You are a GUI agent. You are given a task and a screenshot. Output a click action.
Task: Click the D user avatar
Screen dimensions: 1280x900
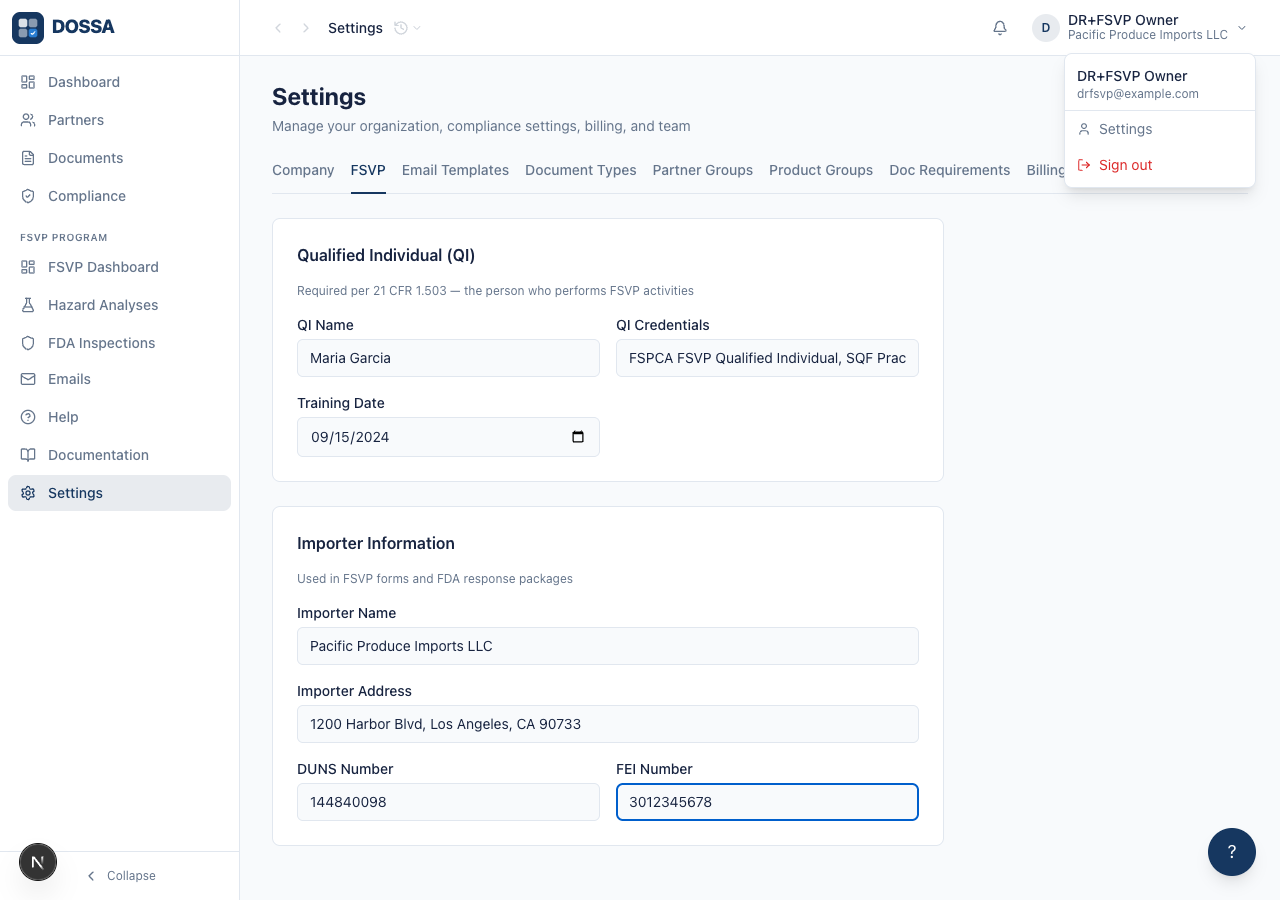pos(1046,28)
